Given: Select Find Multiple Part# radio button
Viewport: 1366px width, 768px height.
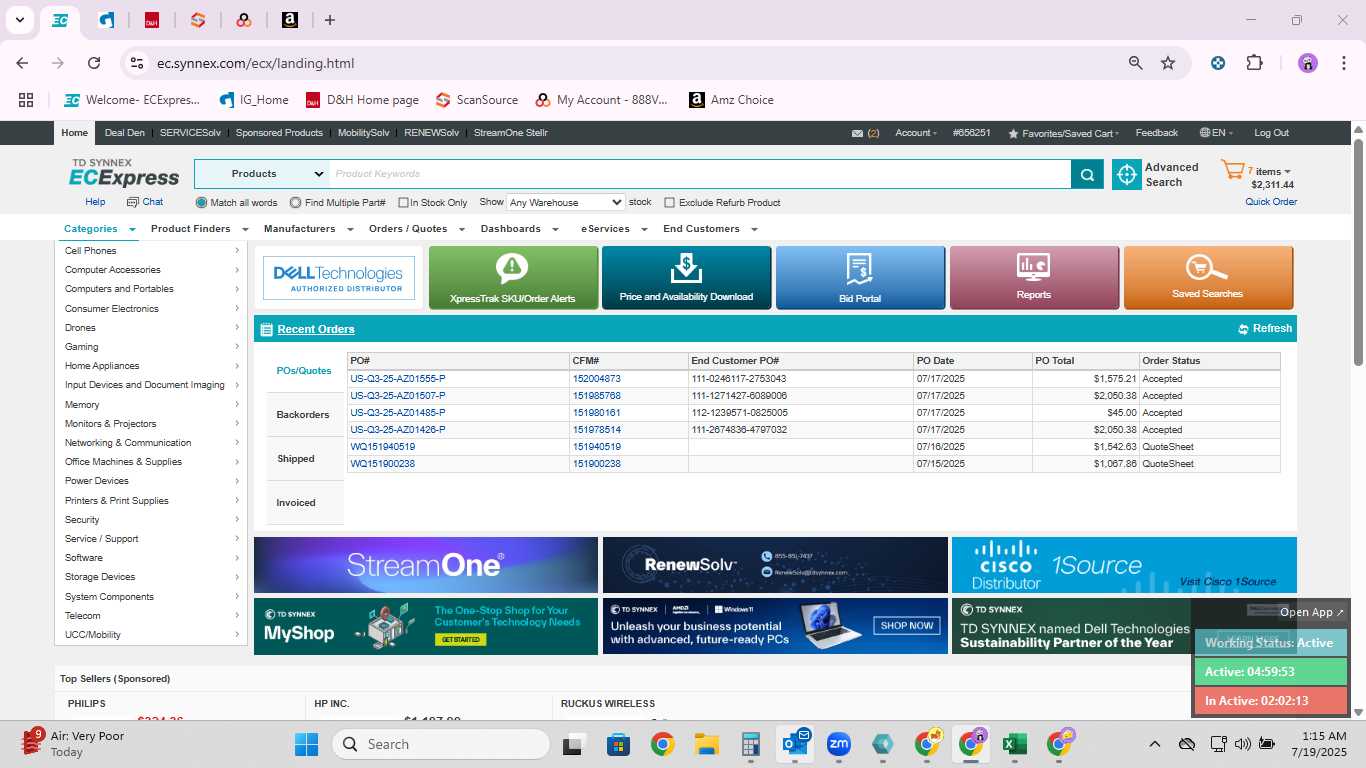Looking at the screenshot, I should tap(295, 202).
